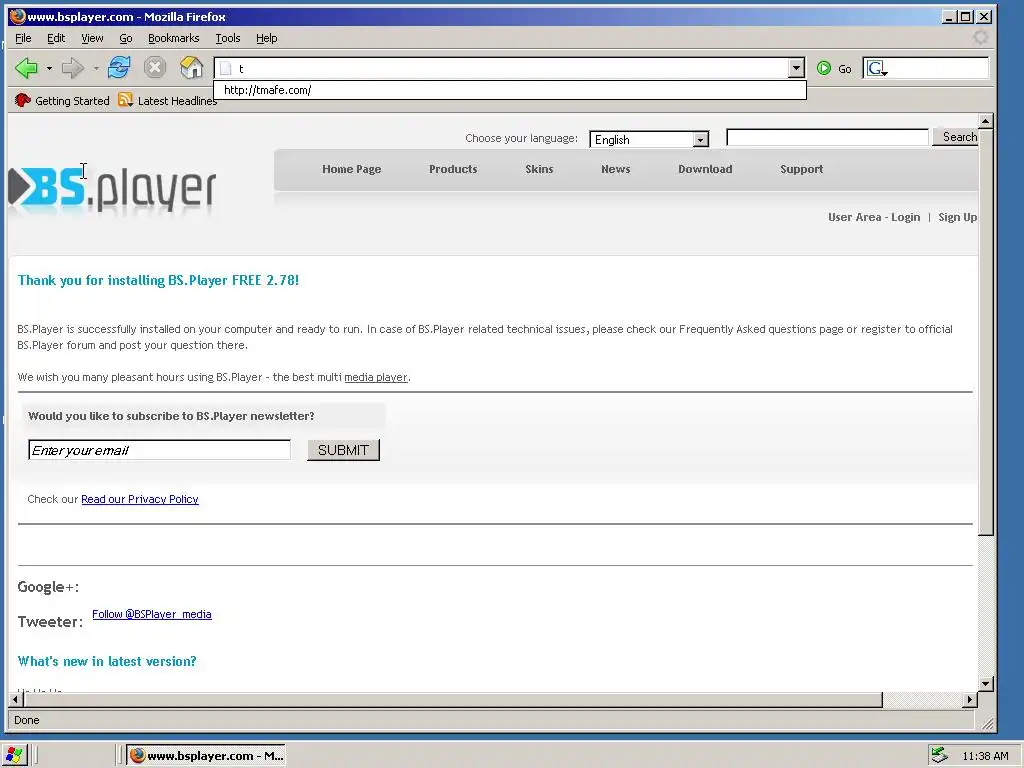Go to the Home Page tab
Screen dimensions: 1024x768
coord(351,169)
